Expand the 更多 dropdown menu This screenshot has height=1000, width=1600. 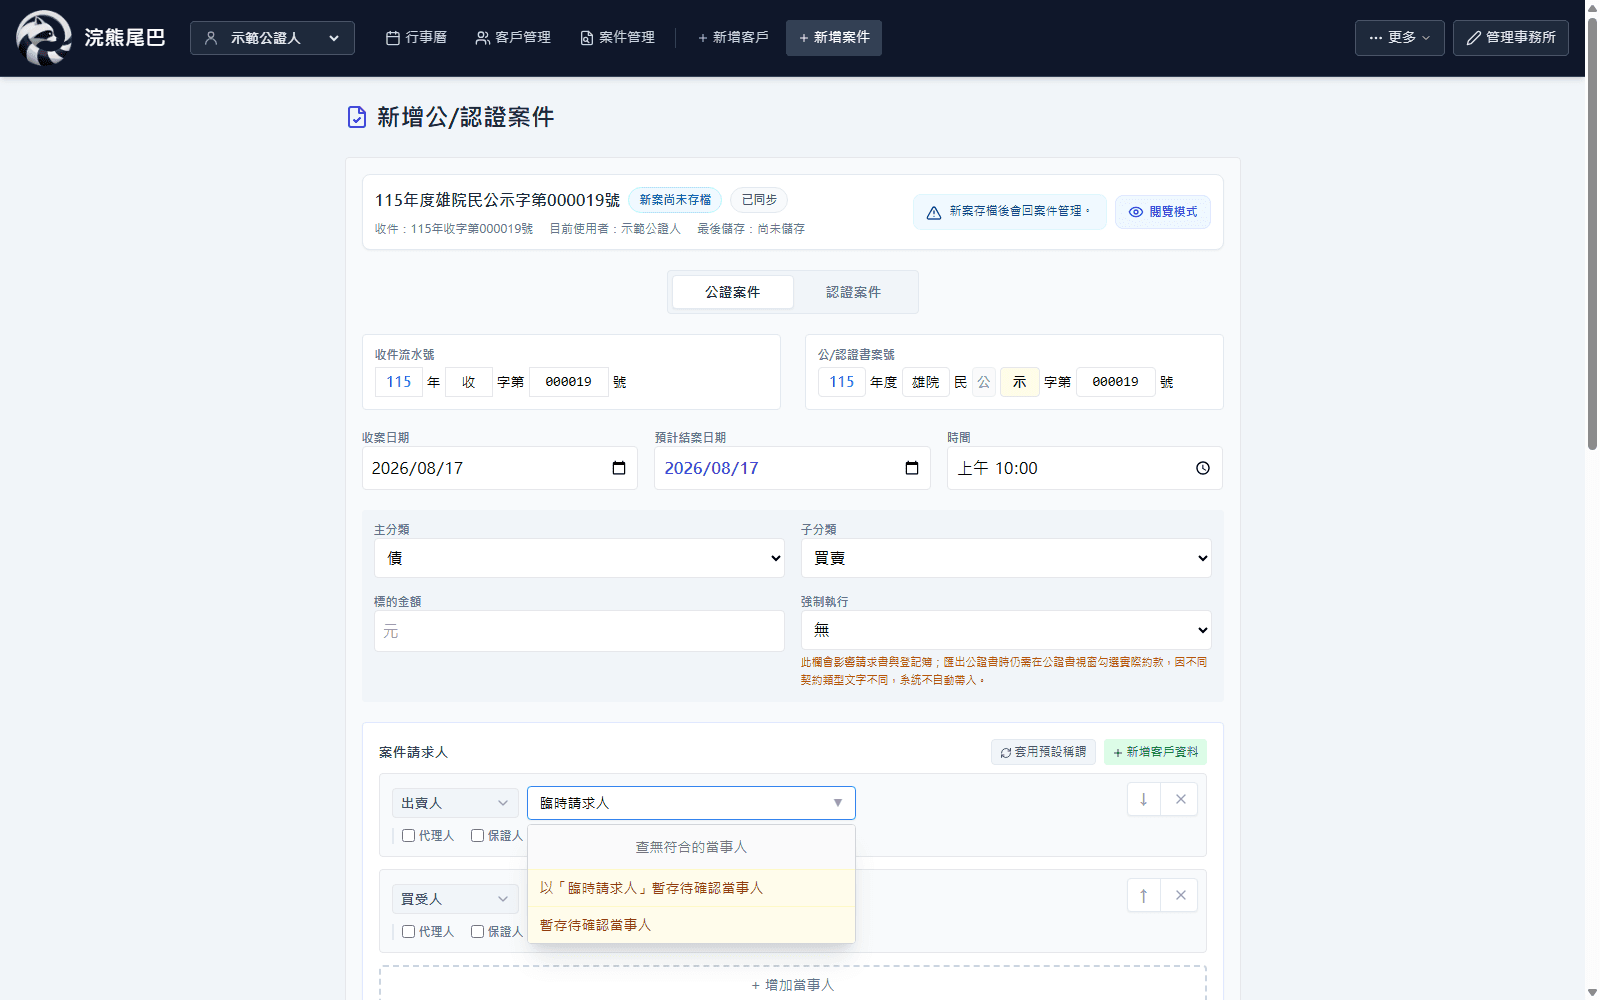coord(1399,38)
